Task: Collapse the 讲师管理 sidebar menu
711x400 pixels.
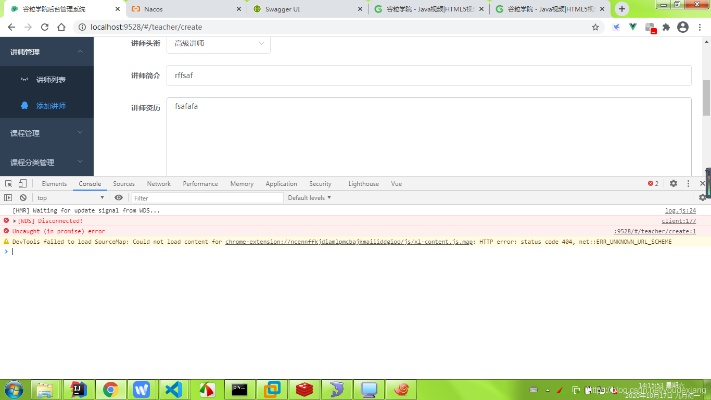Action: click(x=47, y=50)
